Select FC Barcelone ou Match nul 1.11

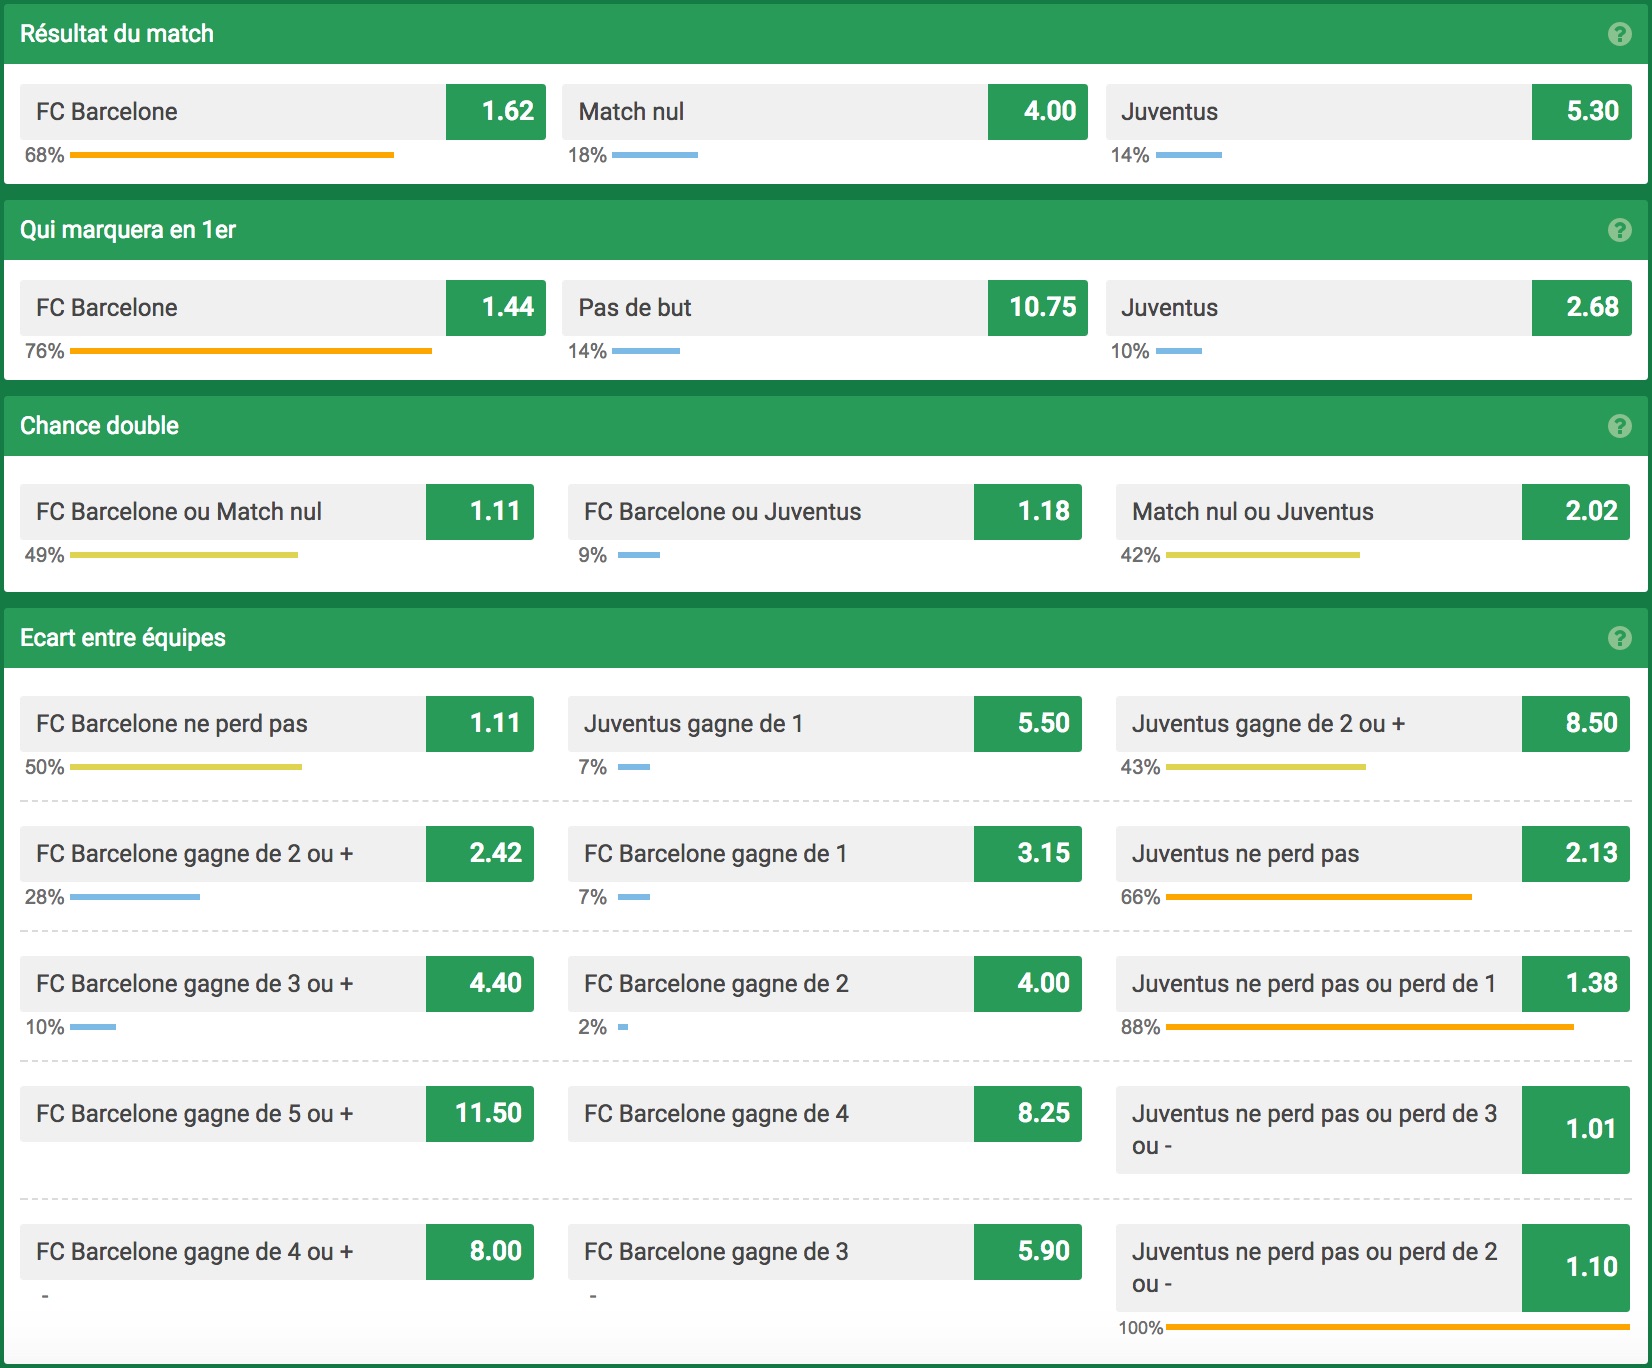pyautogui.click(x=277, y=512)
